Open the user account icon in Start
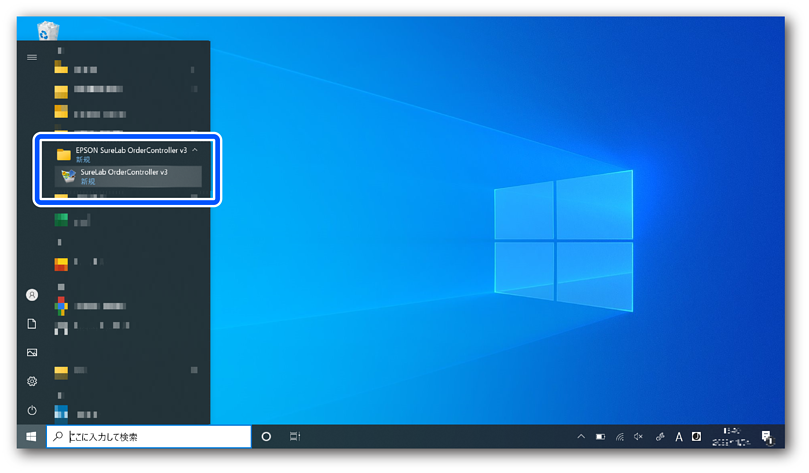This screenshot has height=473, width=809. tap(32, 295)
